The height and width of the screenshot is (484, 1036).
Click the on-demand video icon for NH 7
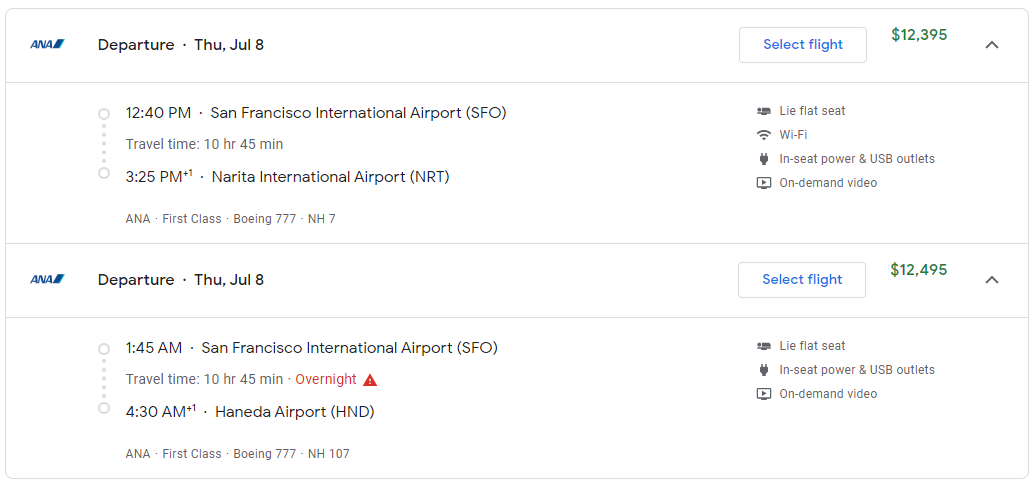[764, 183]
